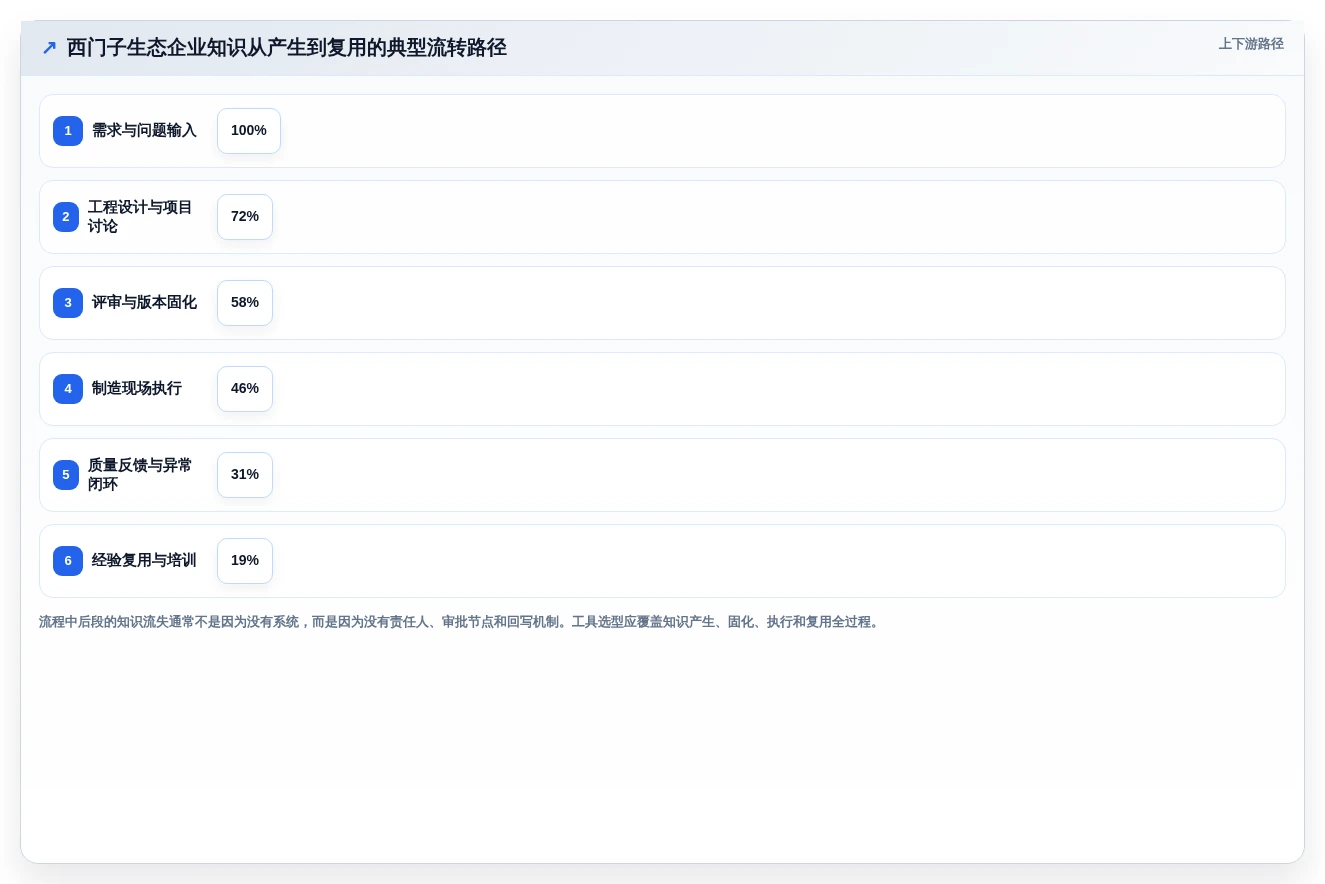Click the 上下游路径 label
Image resolution: width=1325 pixels, height=884 pixels.
point(1251,44)
